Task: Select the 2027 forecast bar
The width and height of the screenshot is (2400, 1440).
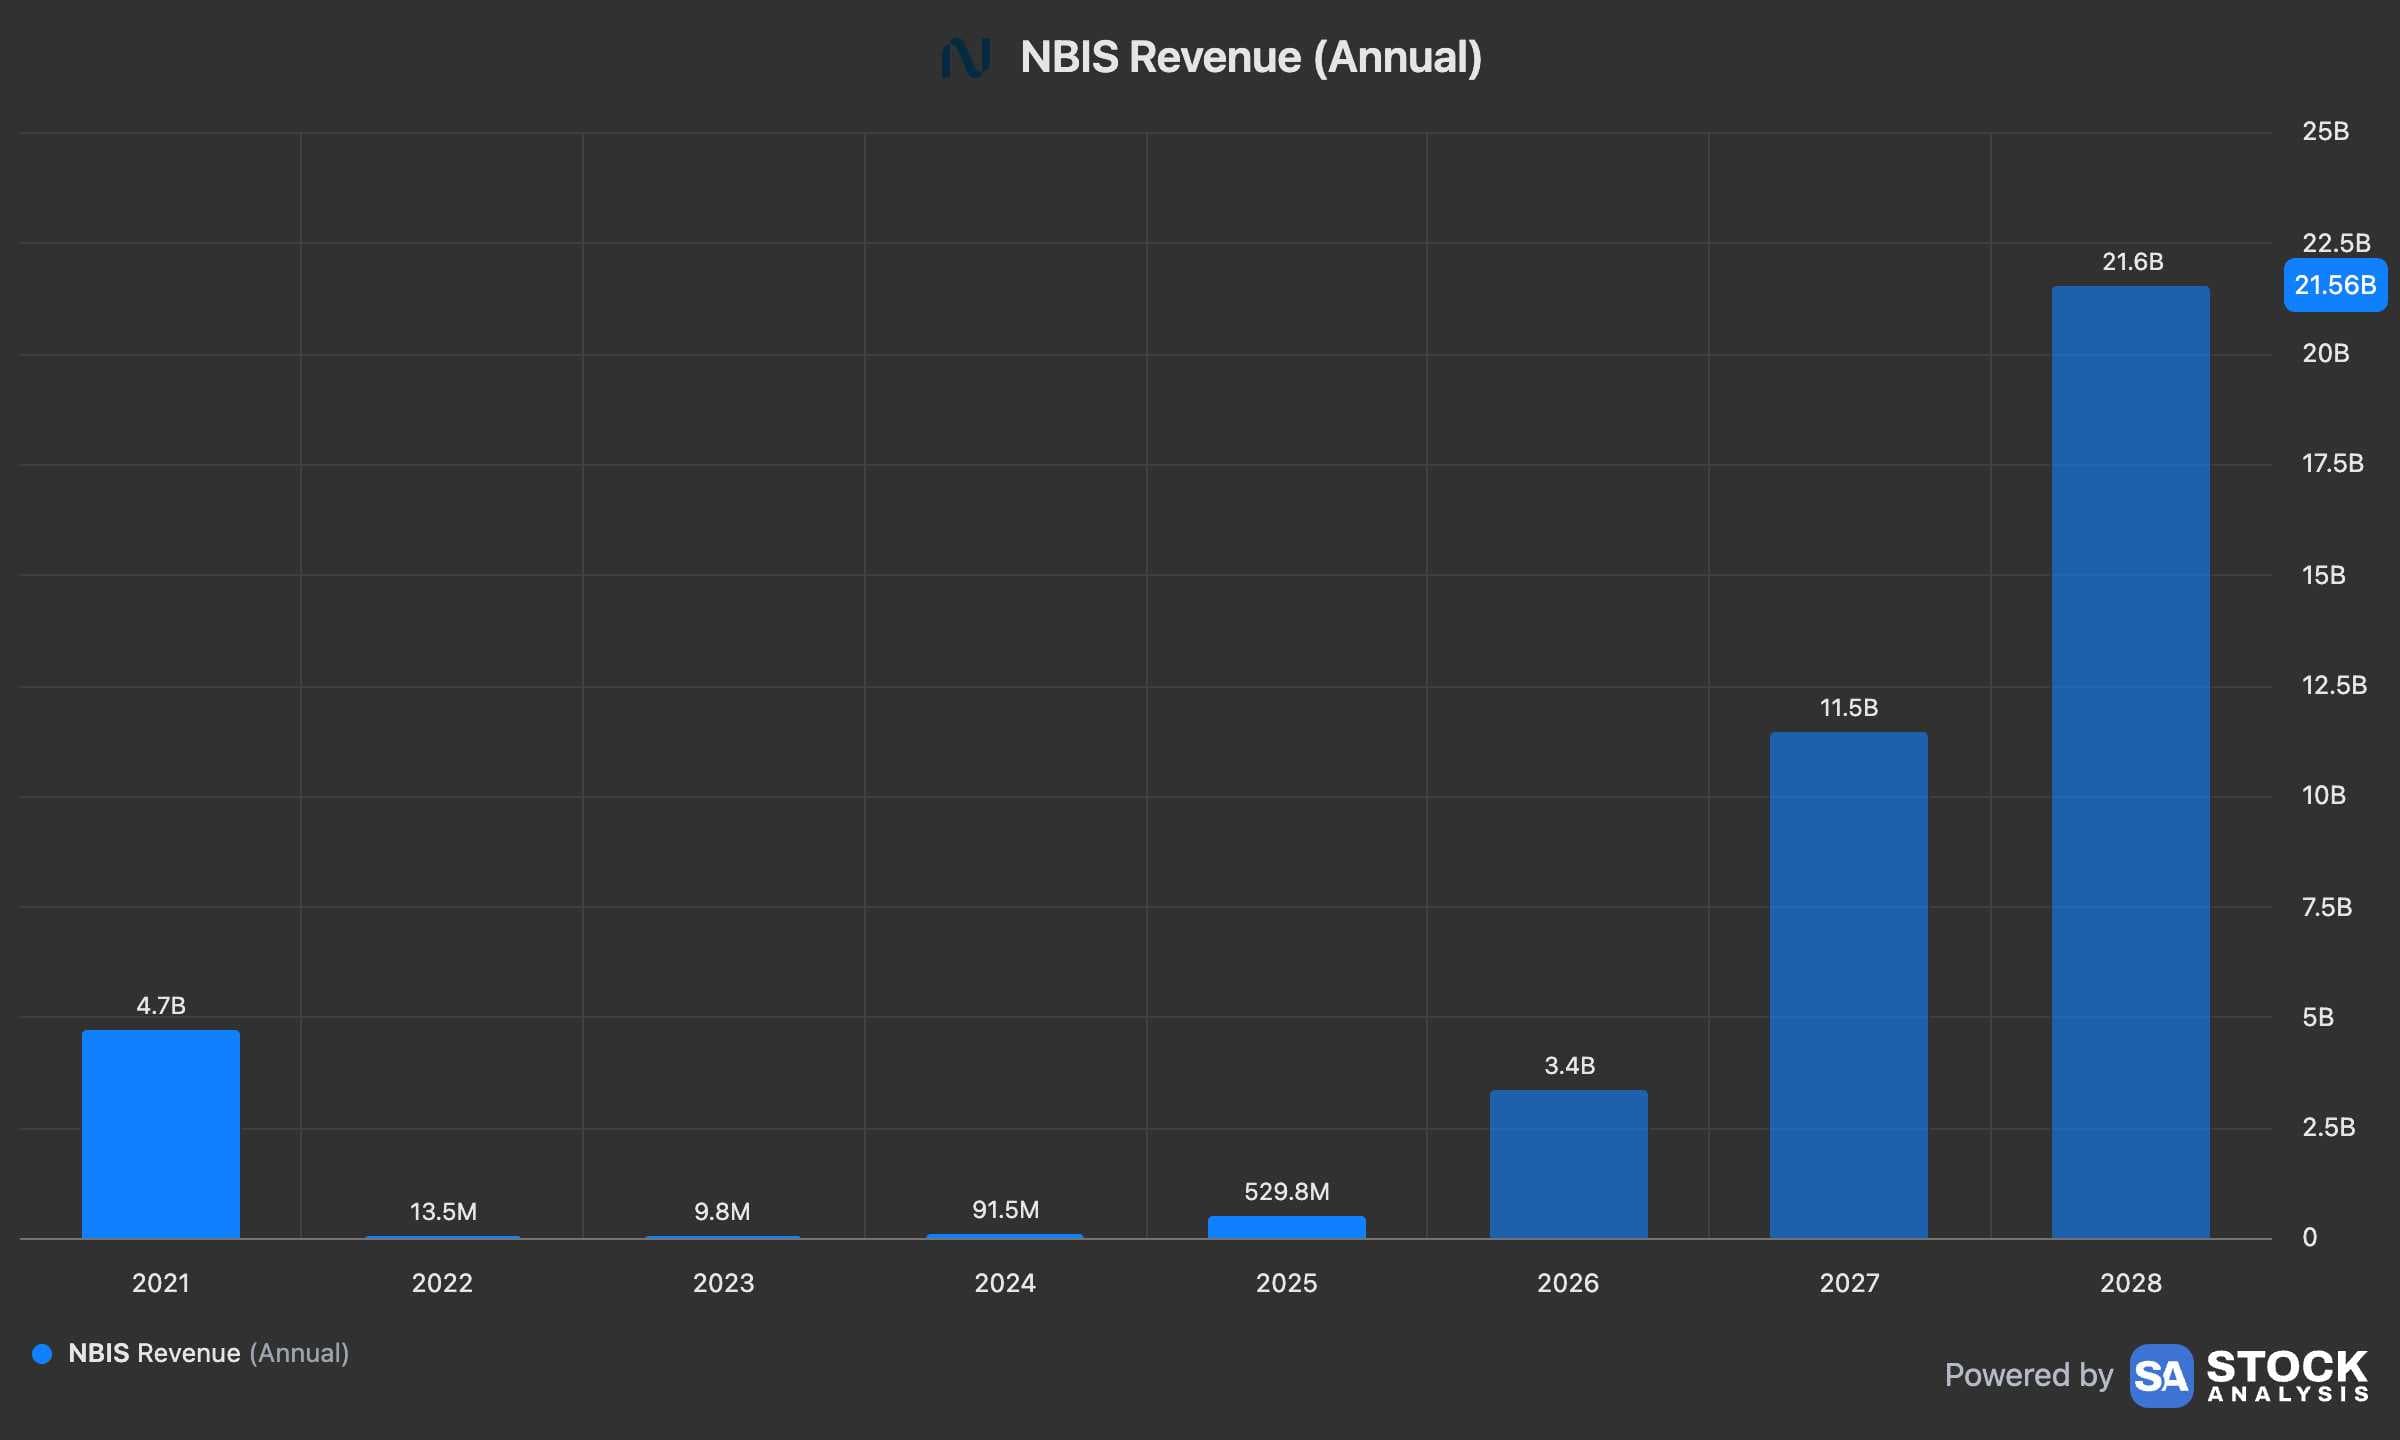Action: [x=1849, y=985]
